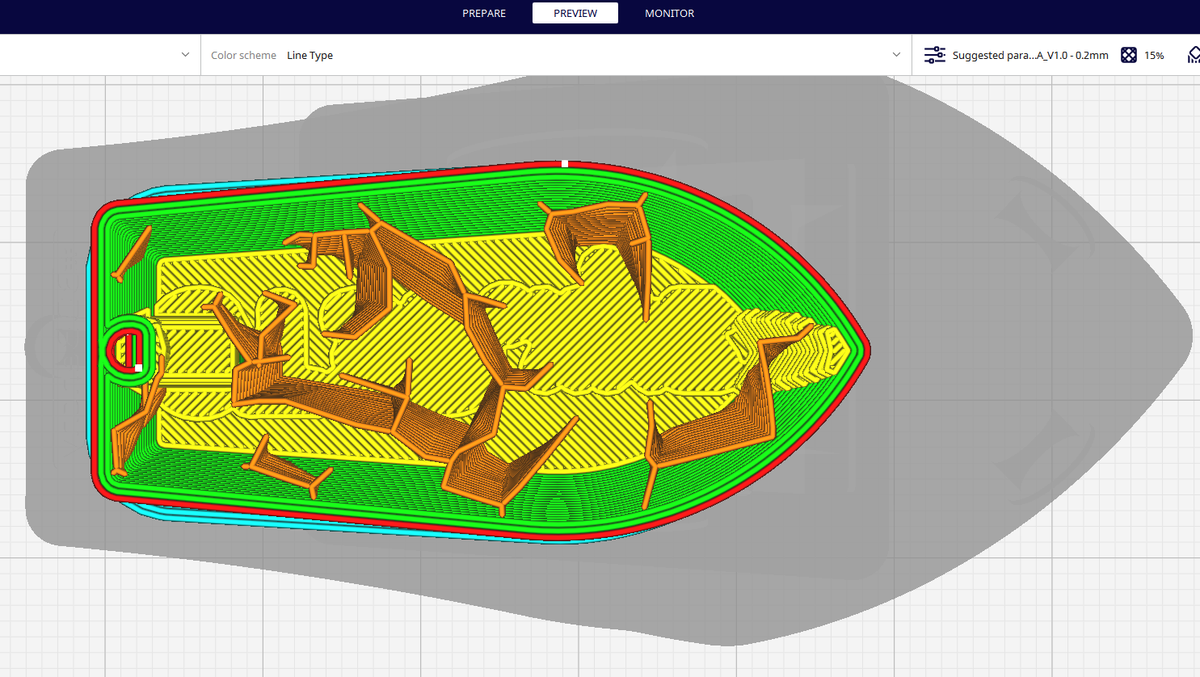Expand the chevron to the right of Line Type
The image size is (1200, 677).
pos(898,55)
